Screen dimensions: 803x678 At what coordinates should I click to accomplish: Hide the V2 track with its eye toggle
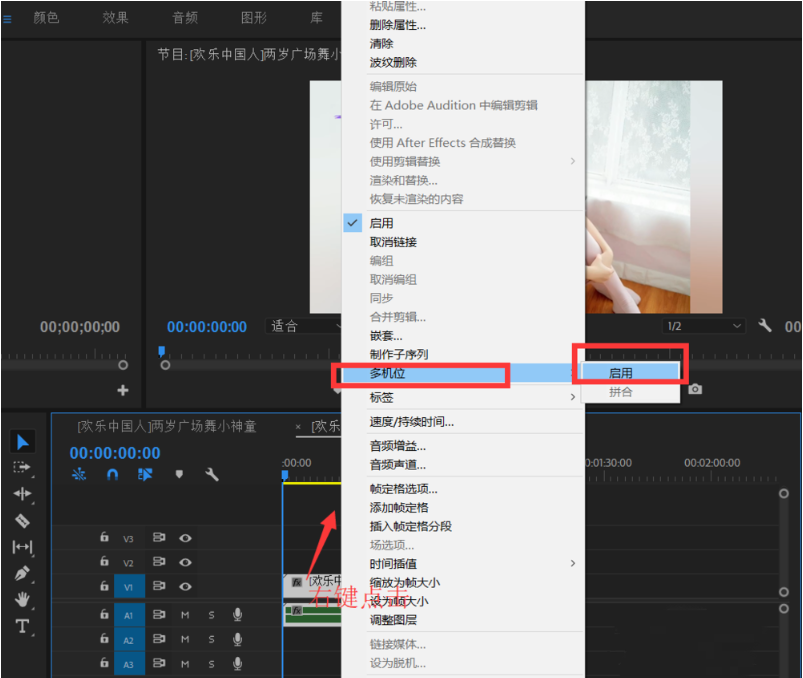click(x=185, y=563)
